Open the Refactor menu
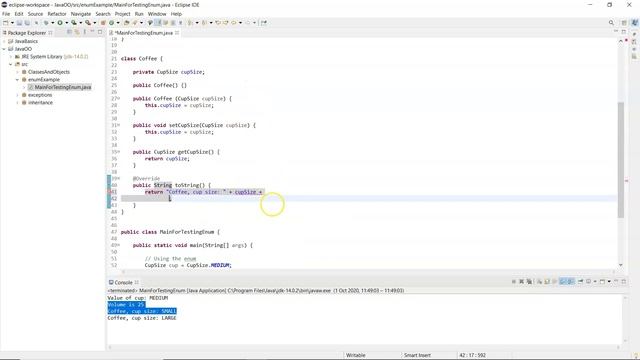The image size is (640, 360). pyautogui.click(x=57, y=14)
